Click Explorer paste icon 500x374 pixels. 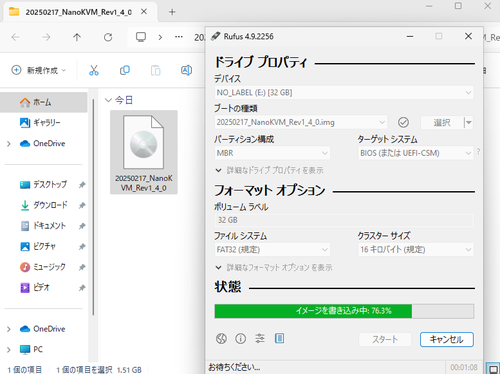(x=156, y=70)
